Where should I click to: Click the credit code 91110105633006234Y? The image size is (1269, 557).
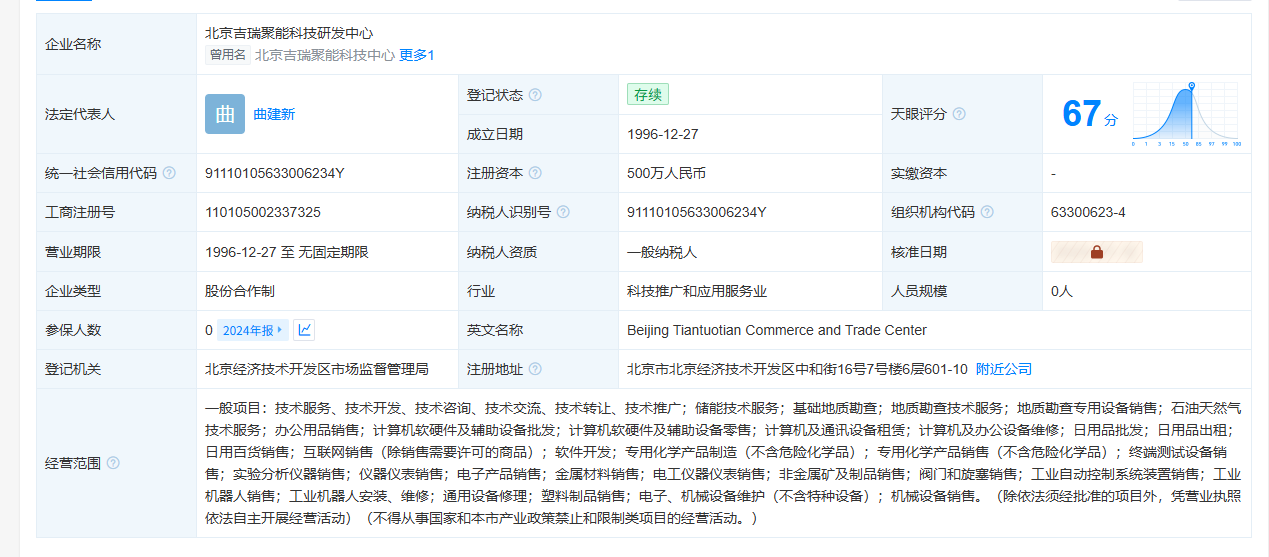point(274,173)
